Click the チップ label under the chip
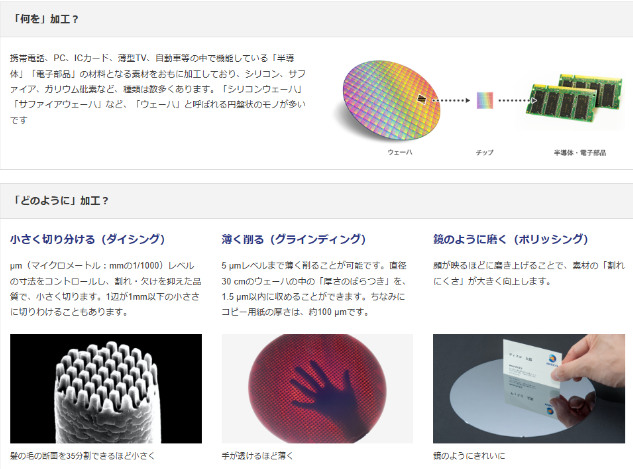Screen dimensions: 633x469 (484, 152)
